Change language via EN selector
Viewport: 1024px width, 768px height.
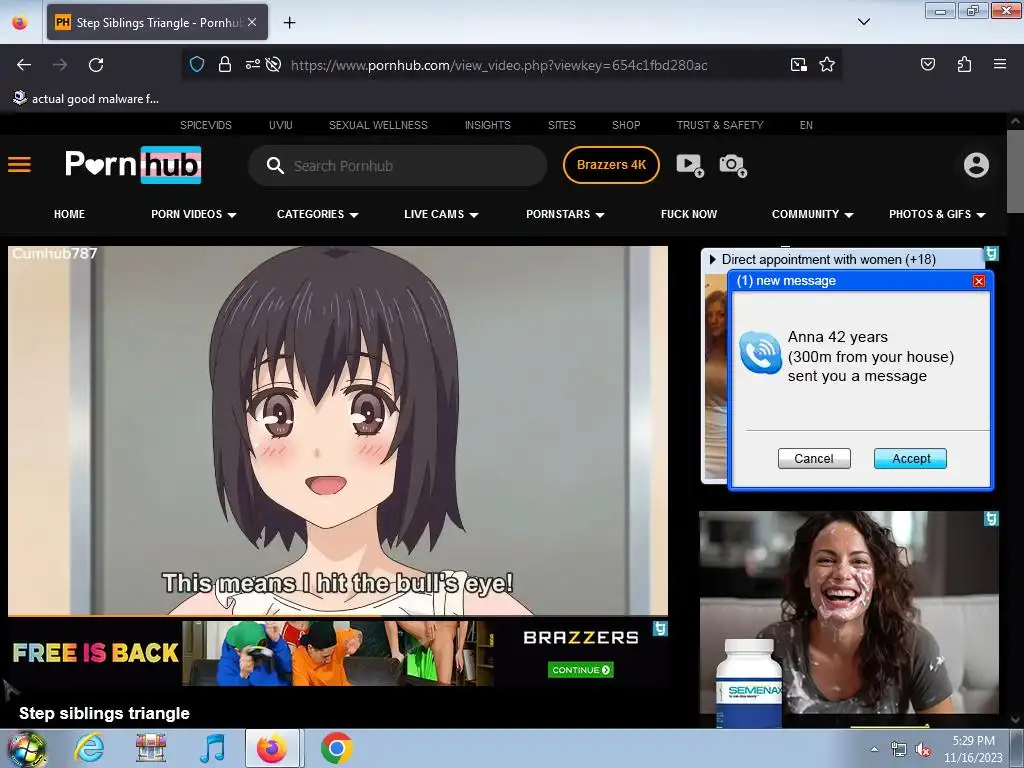[807, 125]
